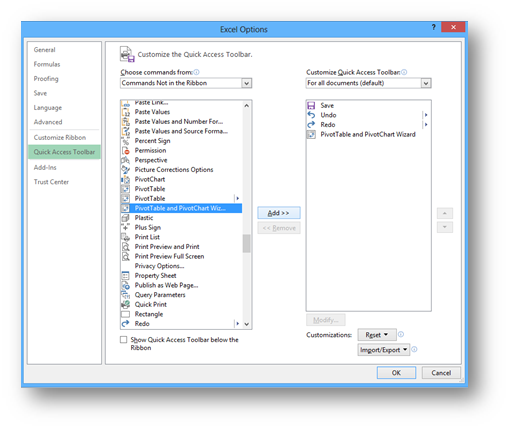Click info icon beside Import/Export button
Viewport: 510px width, 430px height.
(x=414, y=349)
